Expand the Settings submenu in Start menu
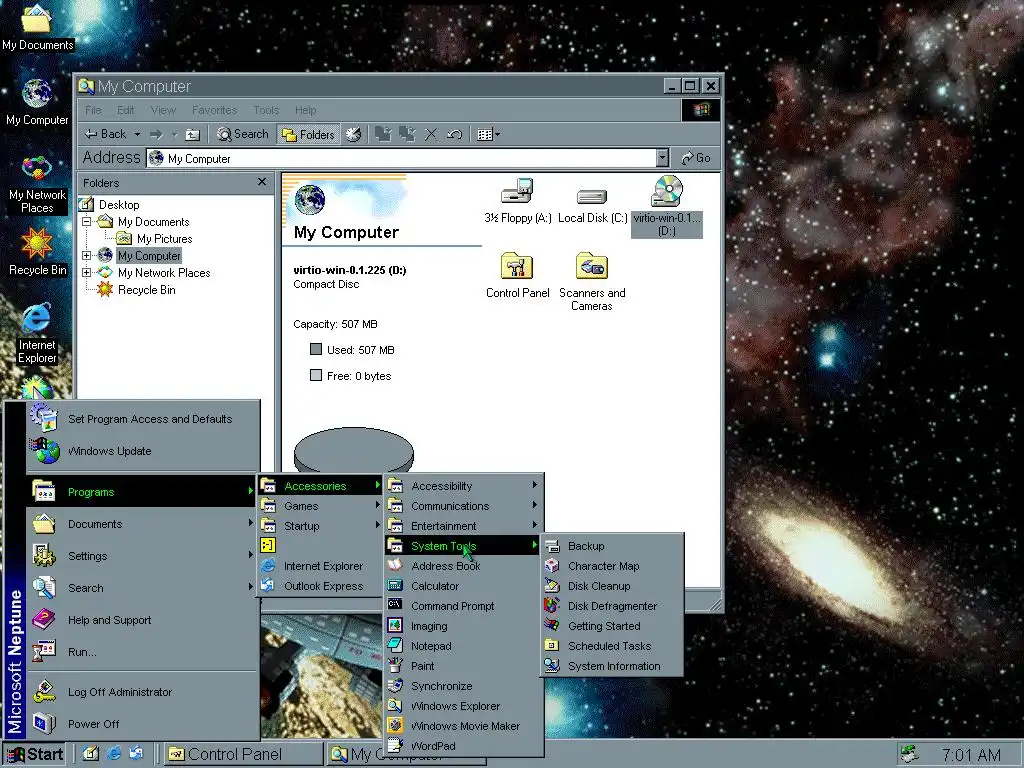The width and height of the screenshot is (1024, 768). tap(142, 556)
